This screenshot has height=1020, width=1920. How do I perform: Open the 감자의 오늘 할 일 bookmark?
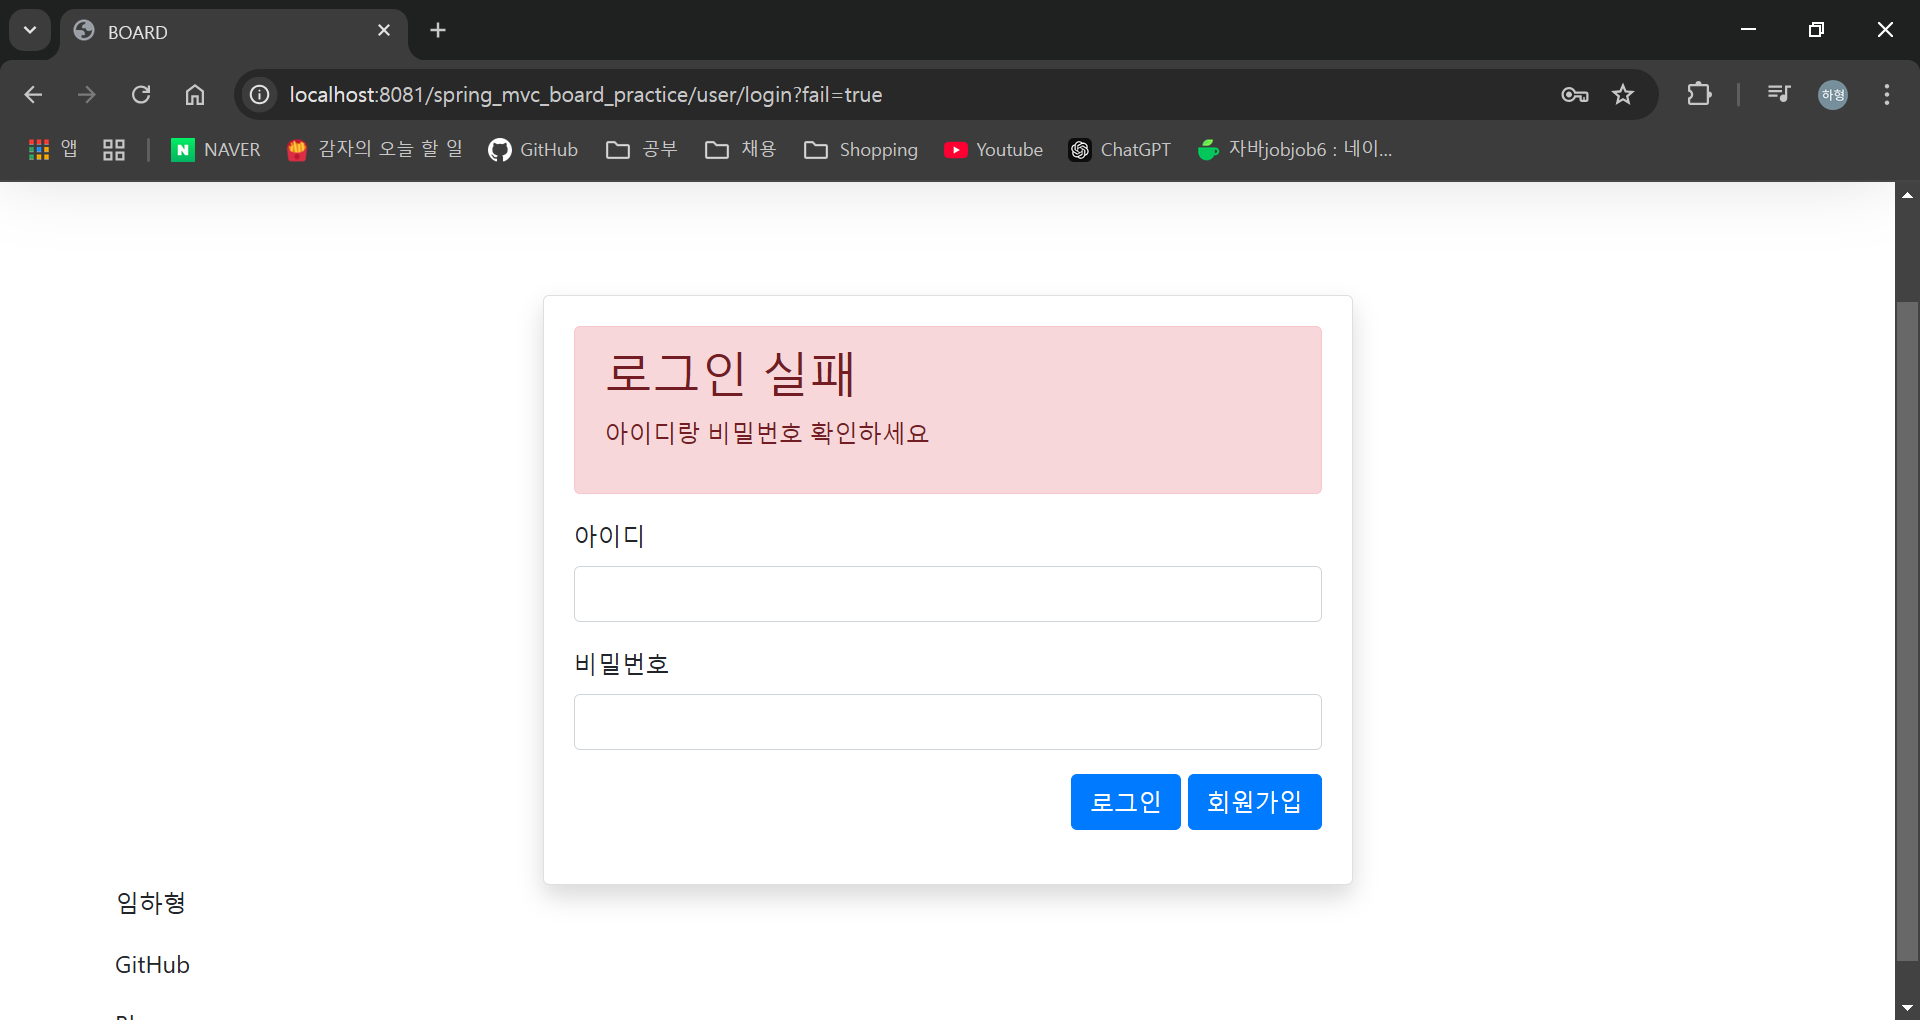[x=375, y=150]
